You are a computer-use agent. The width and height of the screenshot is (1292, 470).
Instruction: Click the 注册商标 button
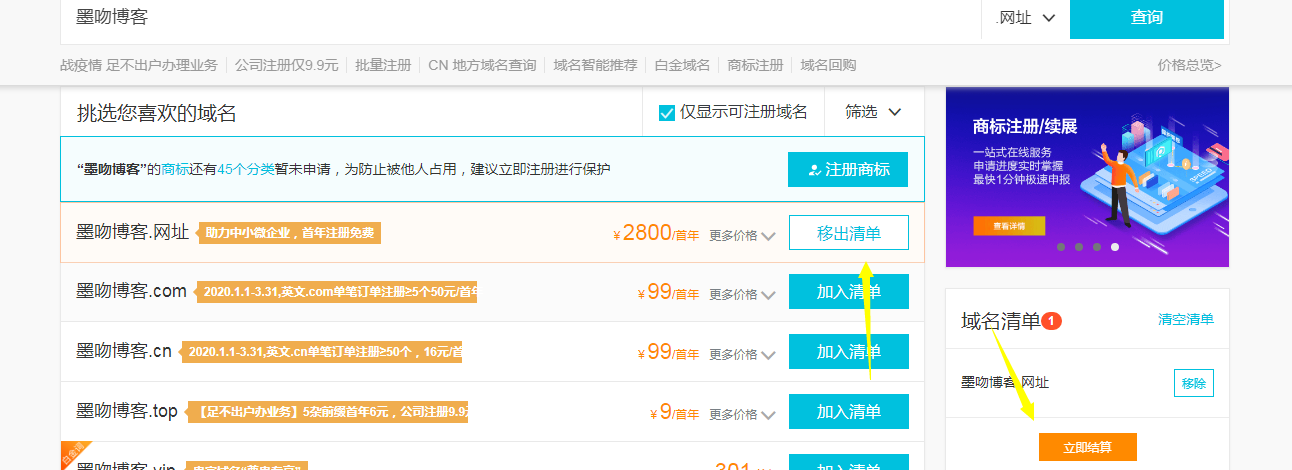click(x=848, y=169)
